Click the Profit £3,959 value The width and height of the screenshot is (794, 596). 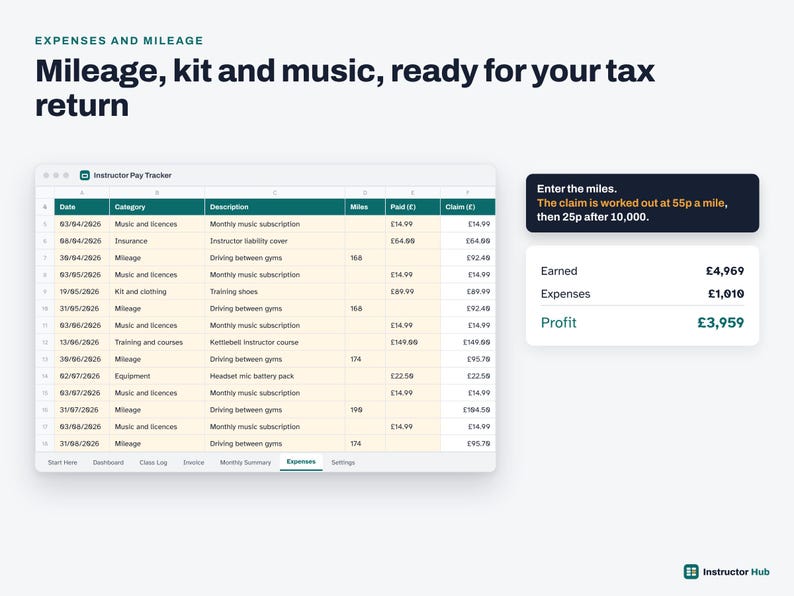pos(720,323)
